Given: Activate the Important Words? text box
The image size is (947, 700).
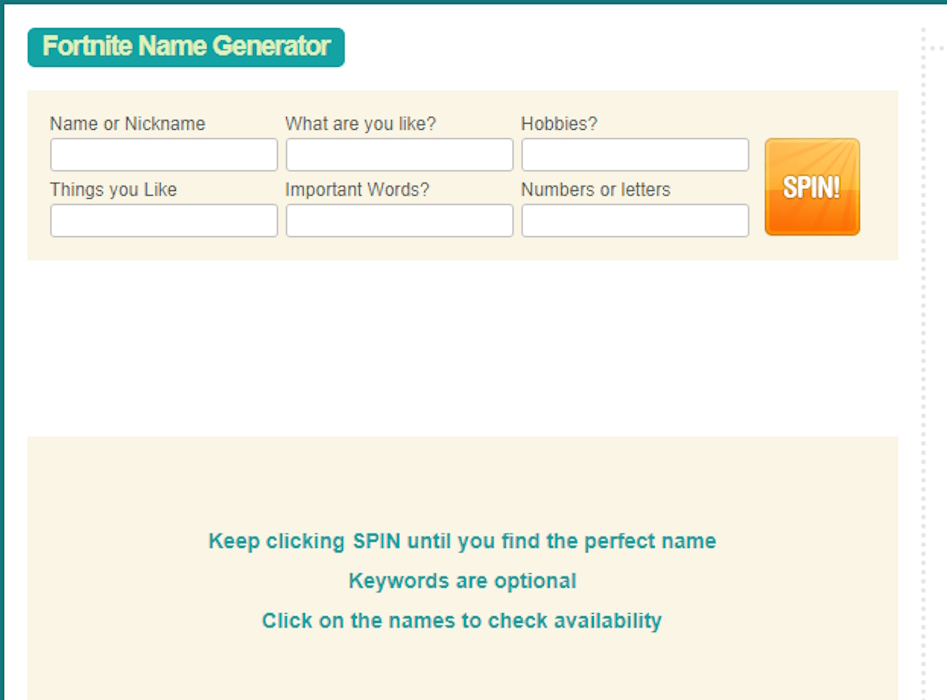Looking at the screenshot, I should click(399, 221).
